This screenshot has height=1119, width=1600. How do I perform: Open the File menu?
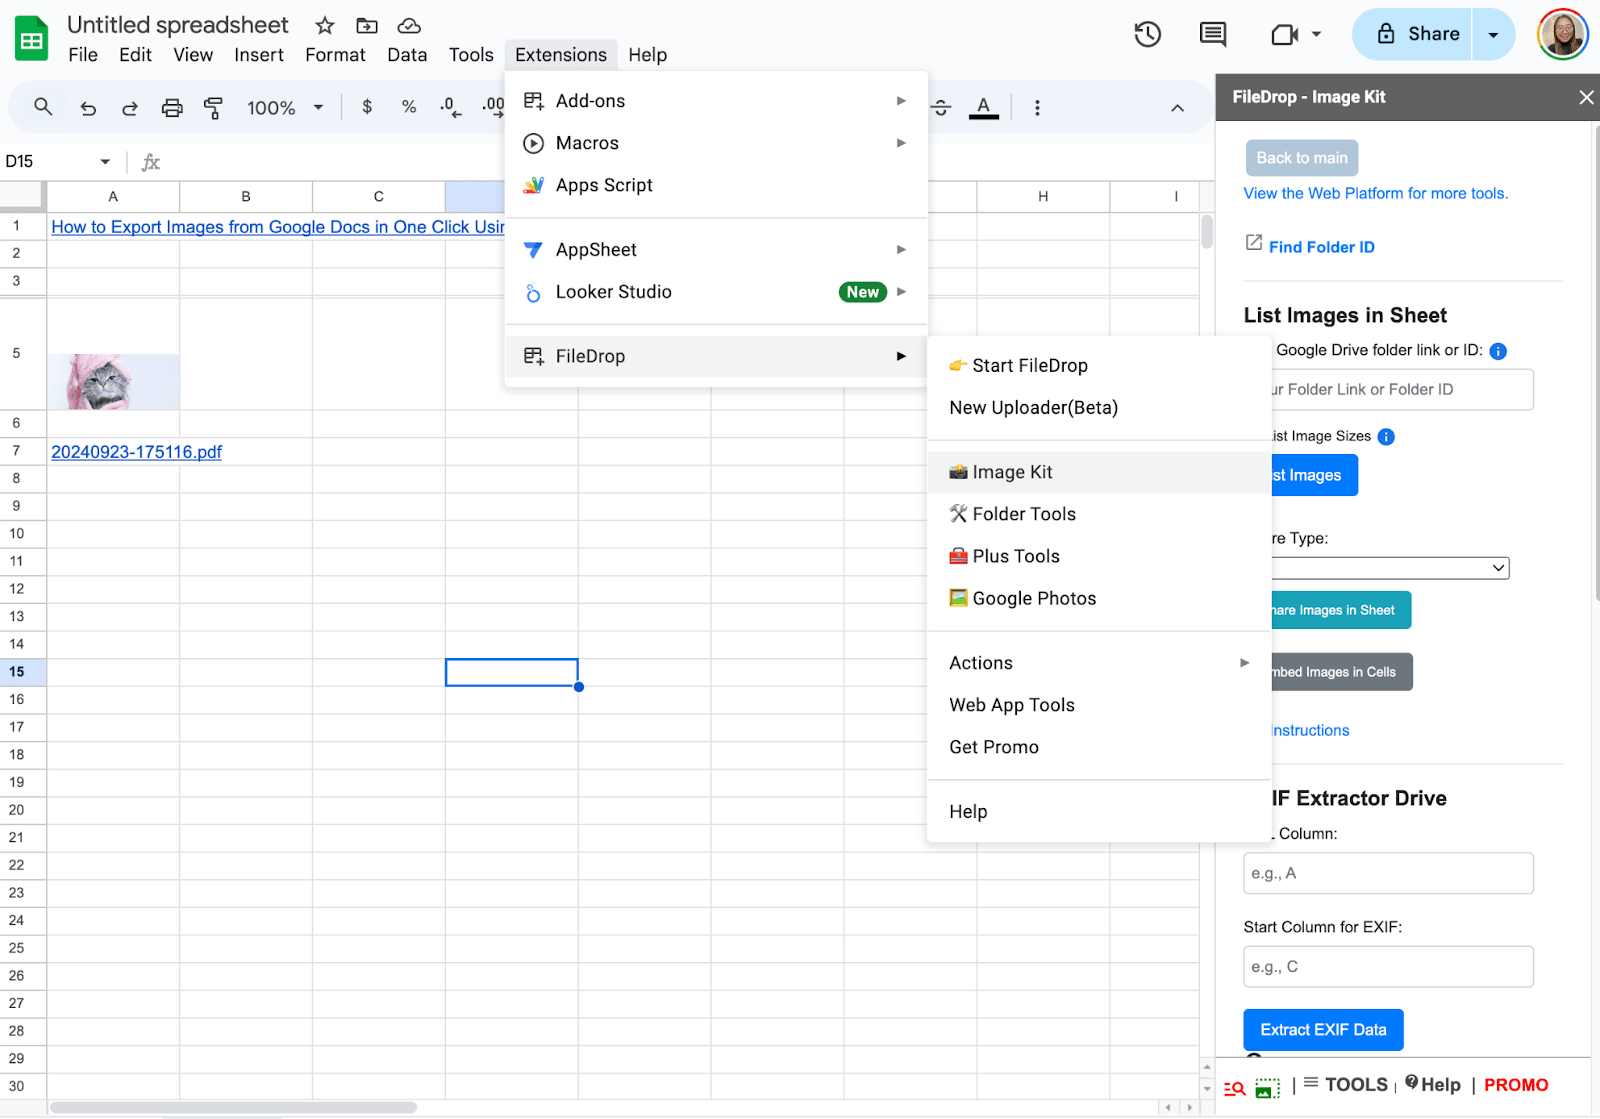[83, 55]
